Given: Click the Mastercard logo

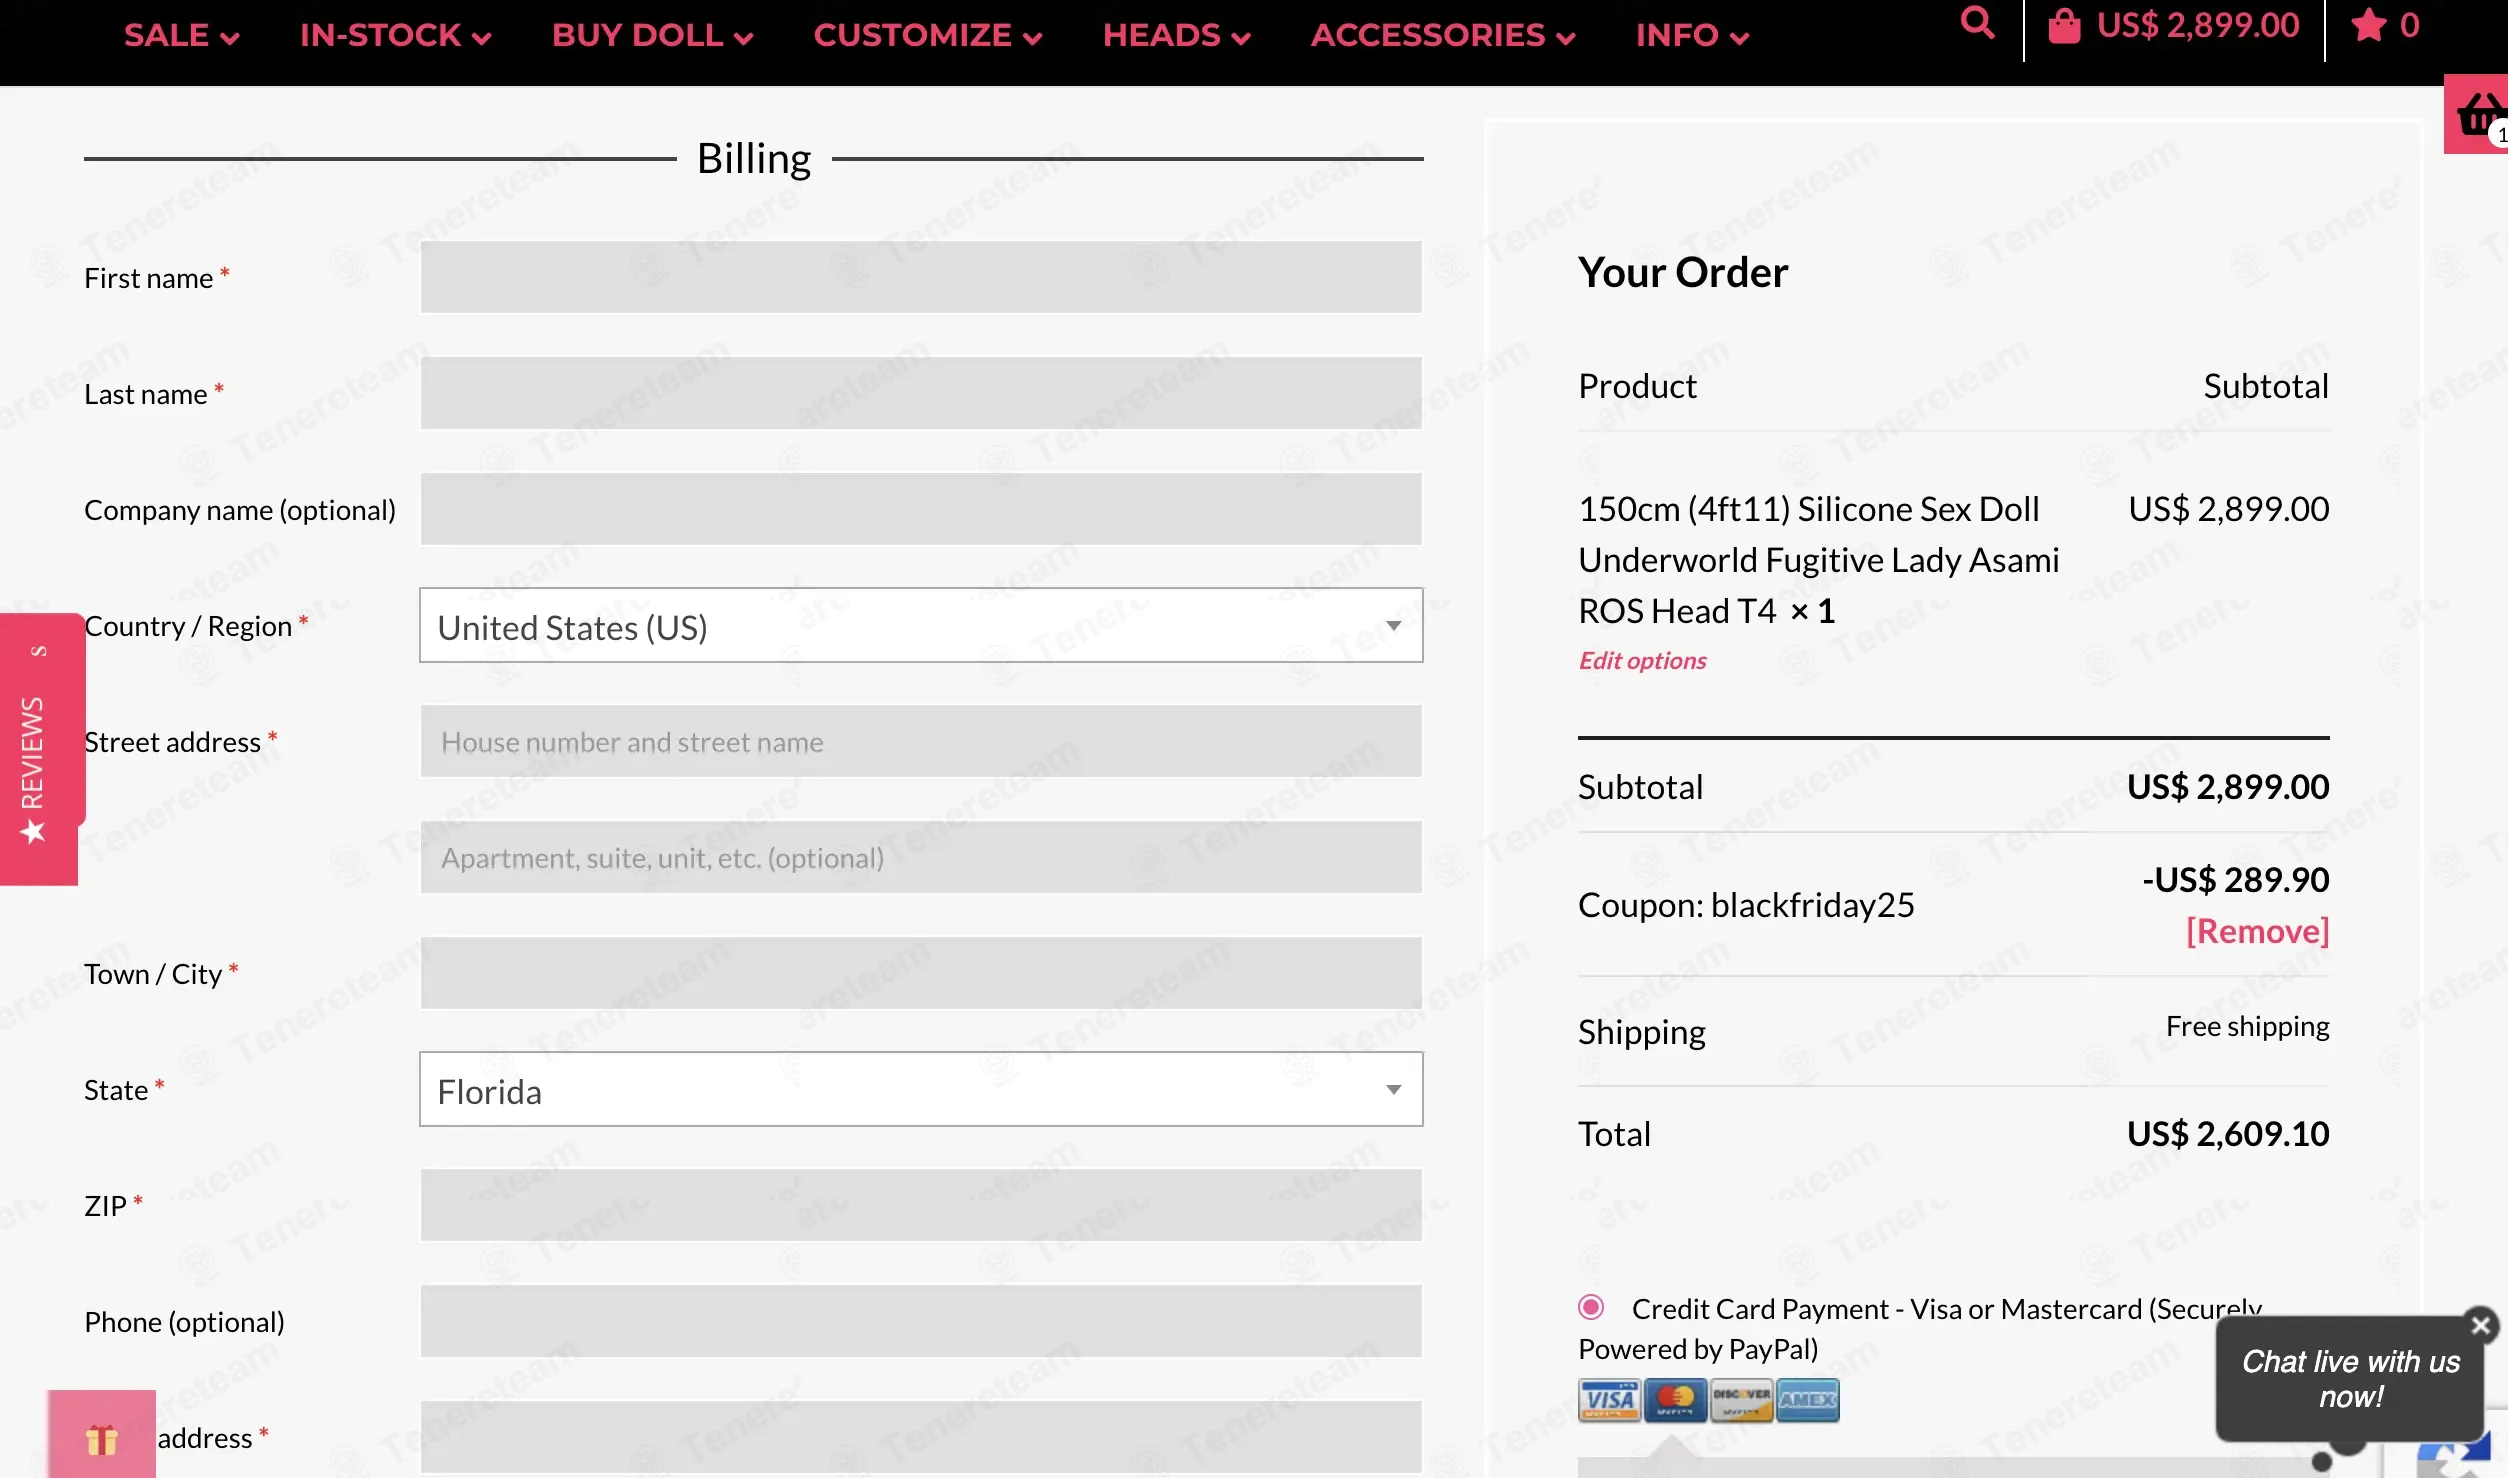Looking at the screenshot, I should tap(1675, 1400).
